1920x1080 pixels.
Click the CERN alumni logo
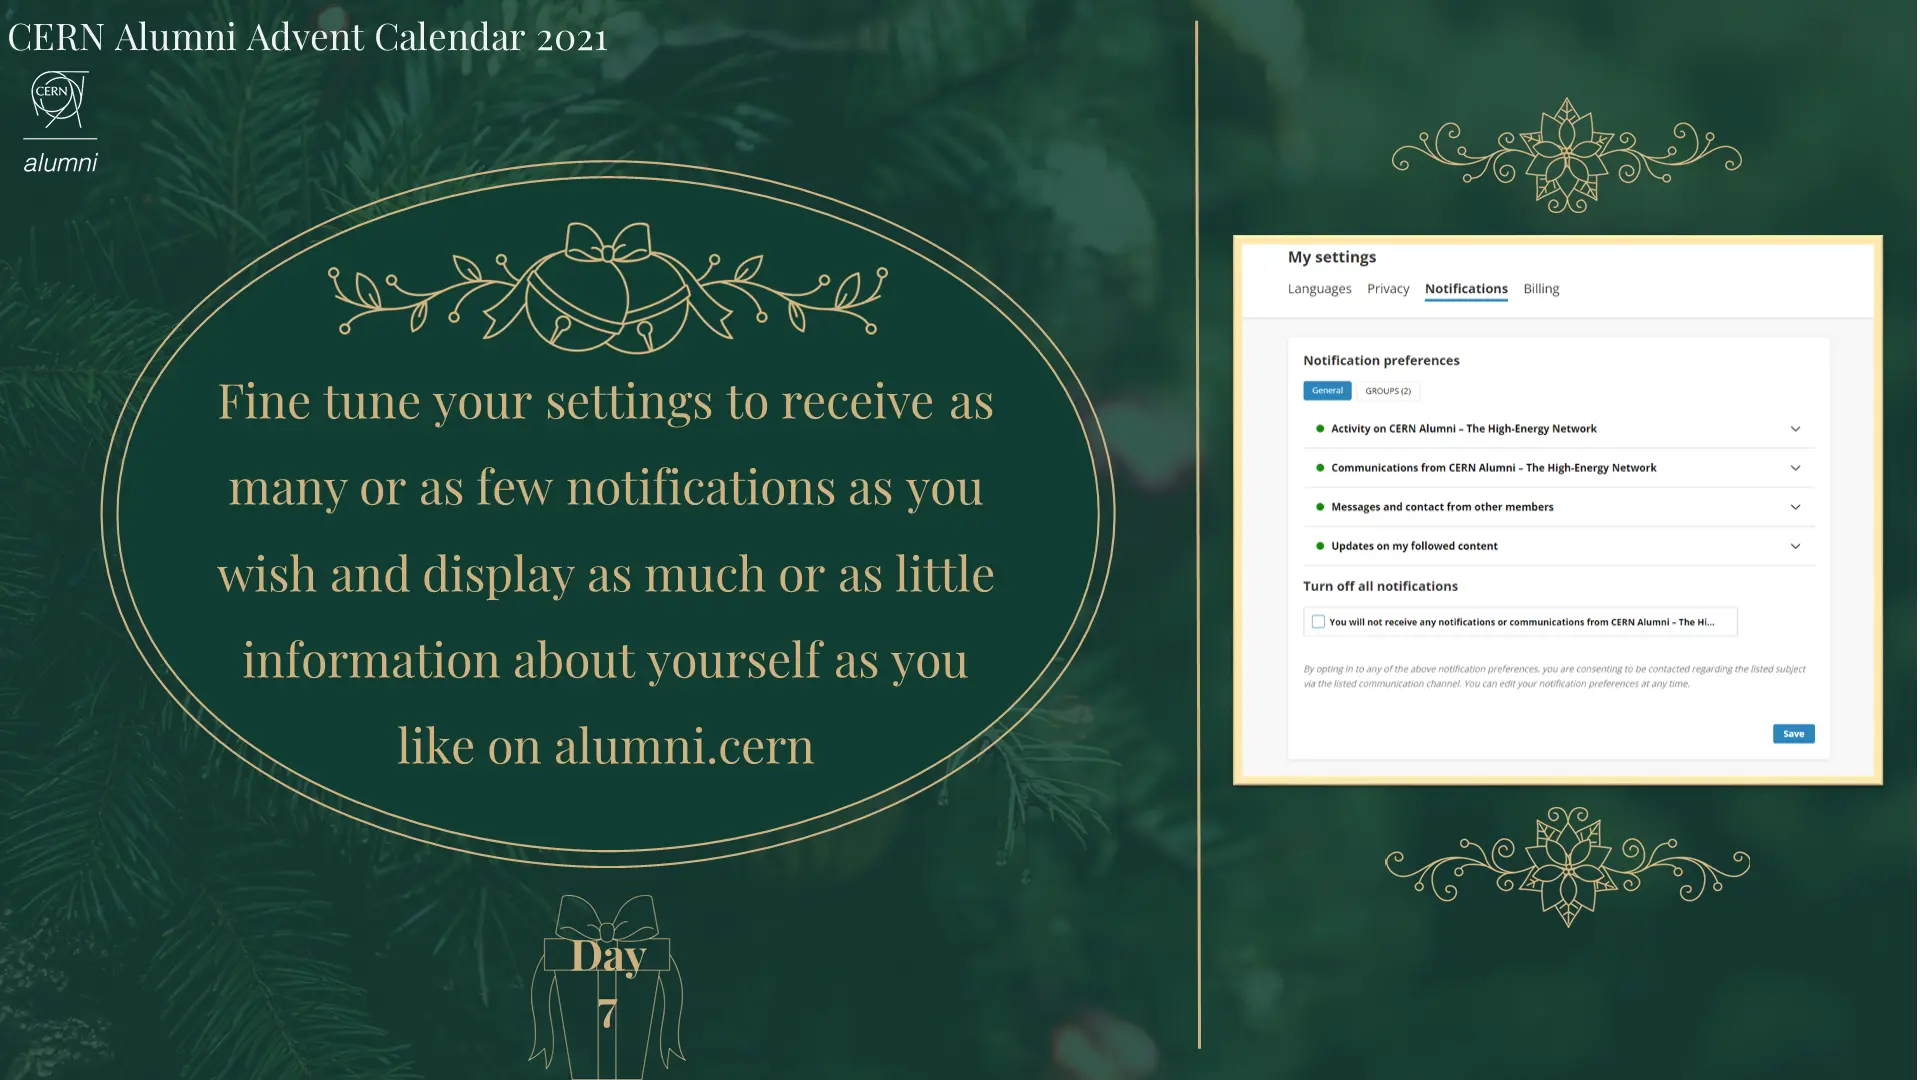[61, 122]
